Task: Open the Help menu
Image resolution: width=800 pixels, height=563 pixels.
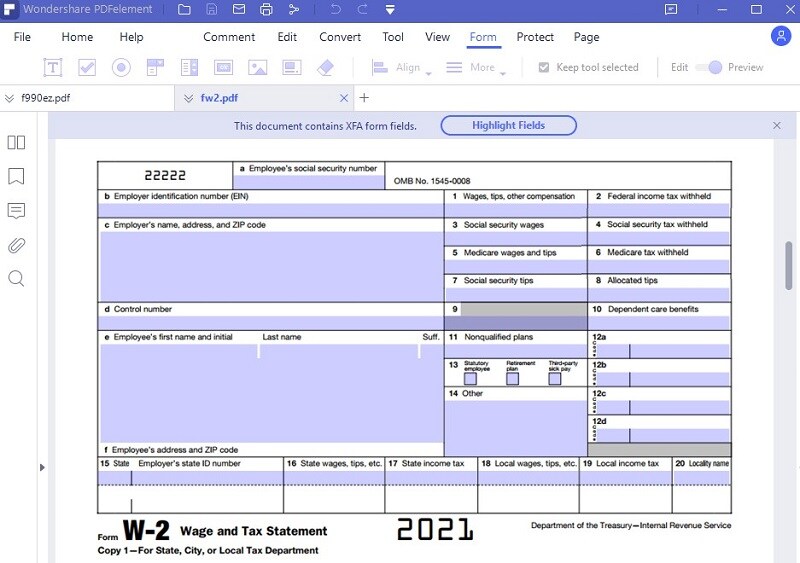Action: tap(131, 37)
